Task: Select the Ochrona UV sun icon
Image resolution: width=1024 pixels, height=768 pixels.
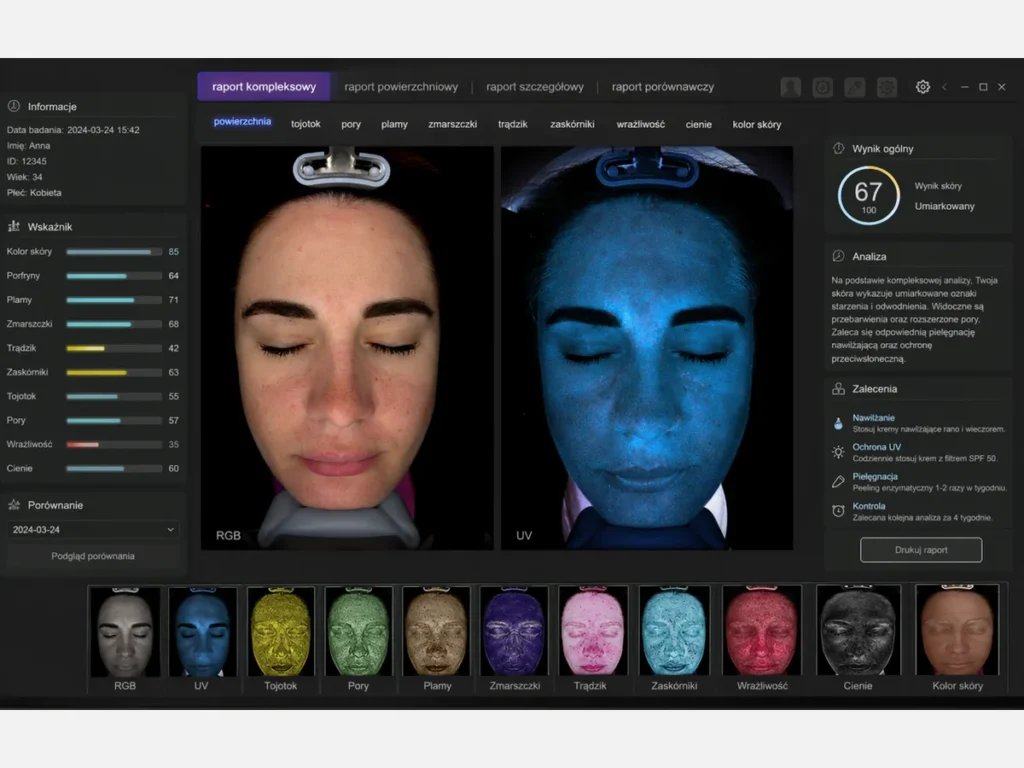Action: [839, 452]
